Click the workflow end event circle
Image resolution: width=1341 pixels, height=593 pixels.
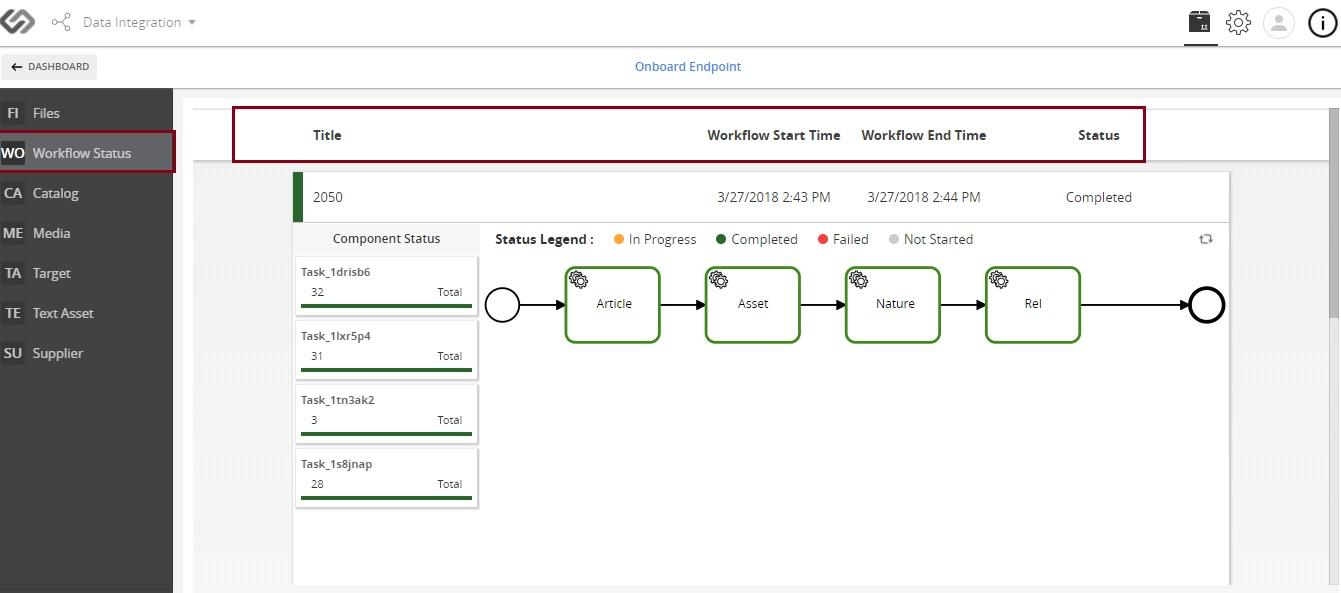(1207, 305)
